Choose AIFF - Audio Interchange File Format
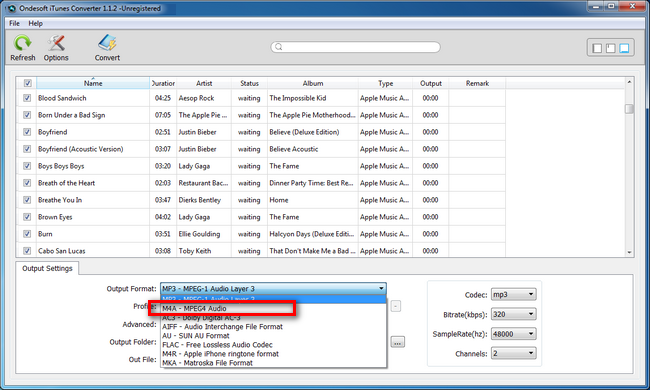The image size is (650, 390). coord(274,327)
